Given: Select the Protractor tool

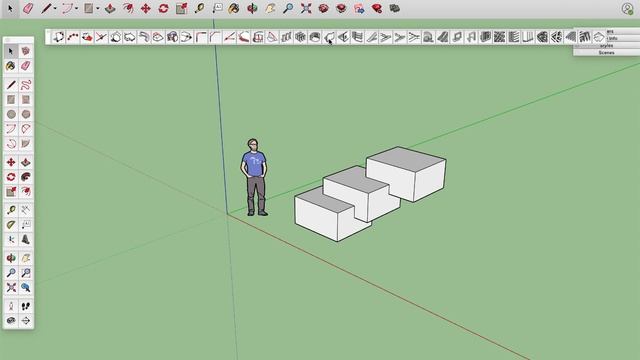Looking at the screenshot, I should (x=11, y=225).
